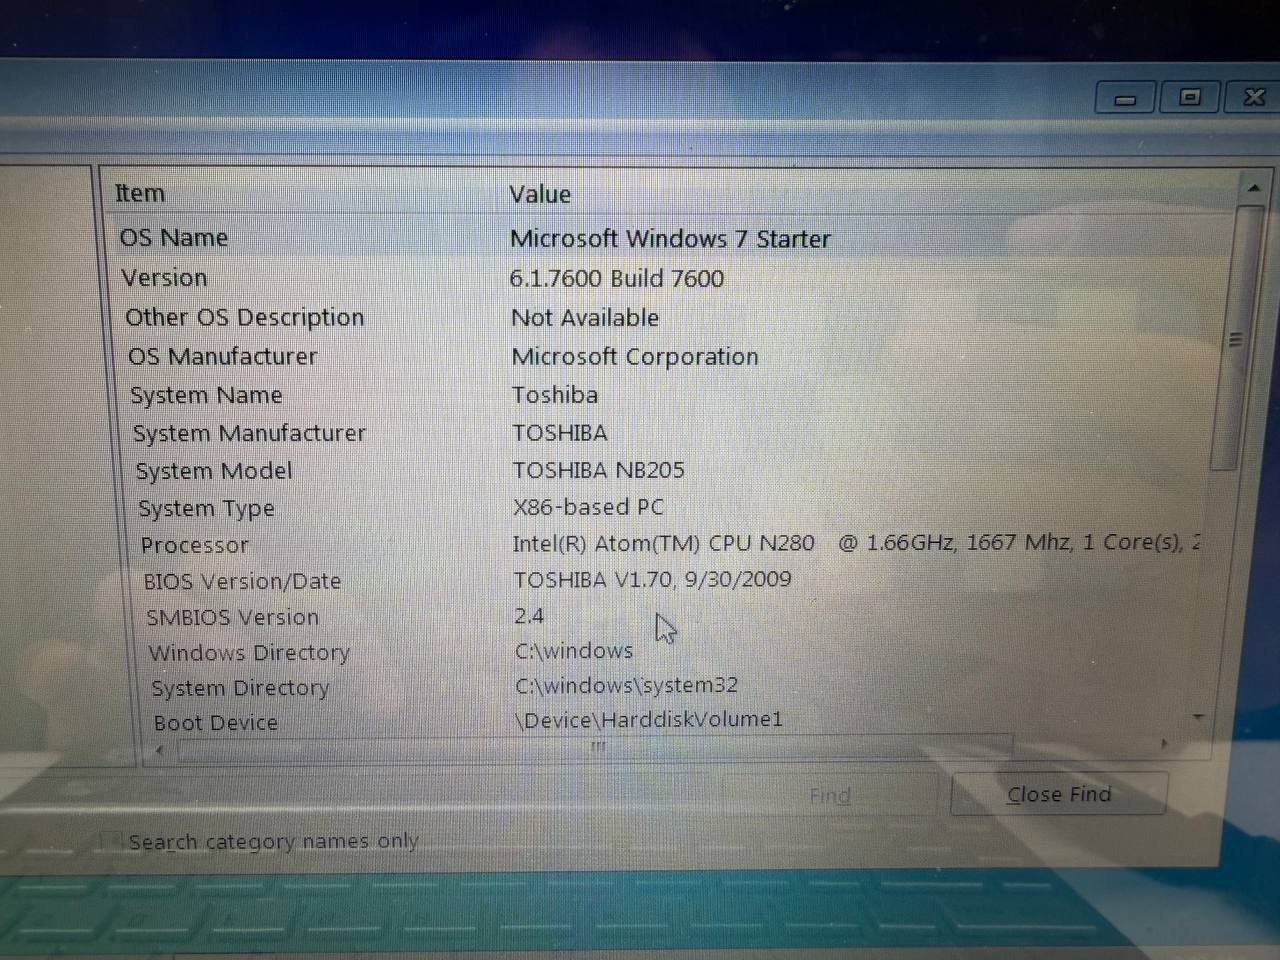Screen dimensions: 1280x960
Task: Select '6.1.7600 Build 7600' value
Action: click(617, 278)
